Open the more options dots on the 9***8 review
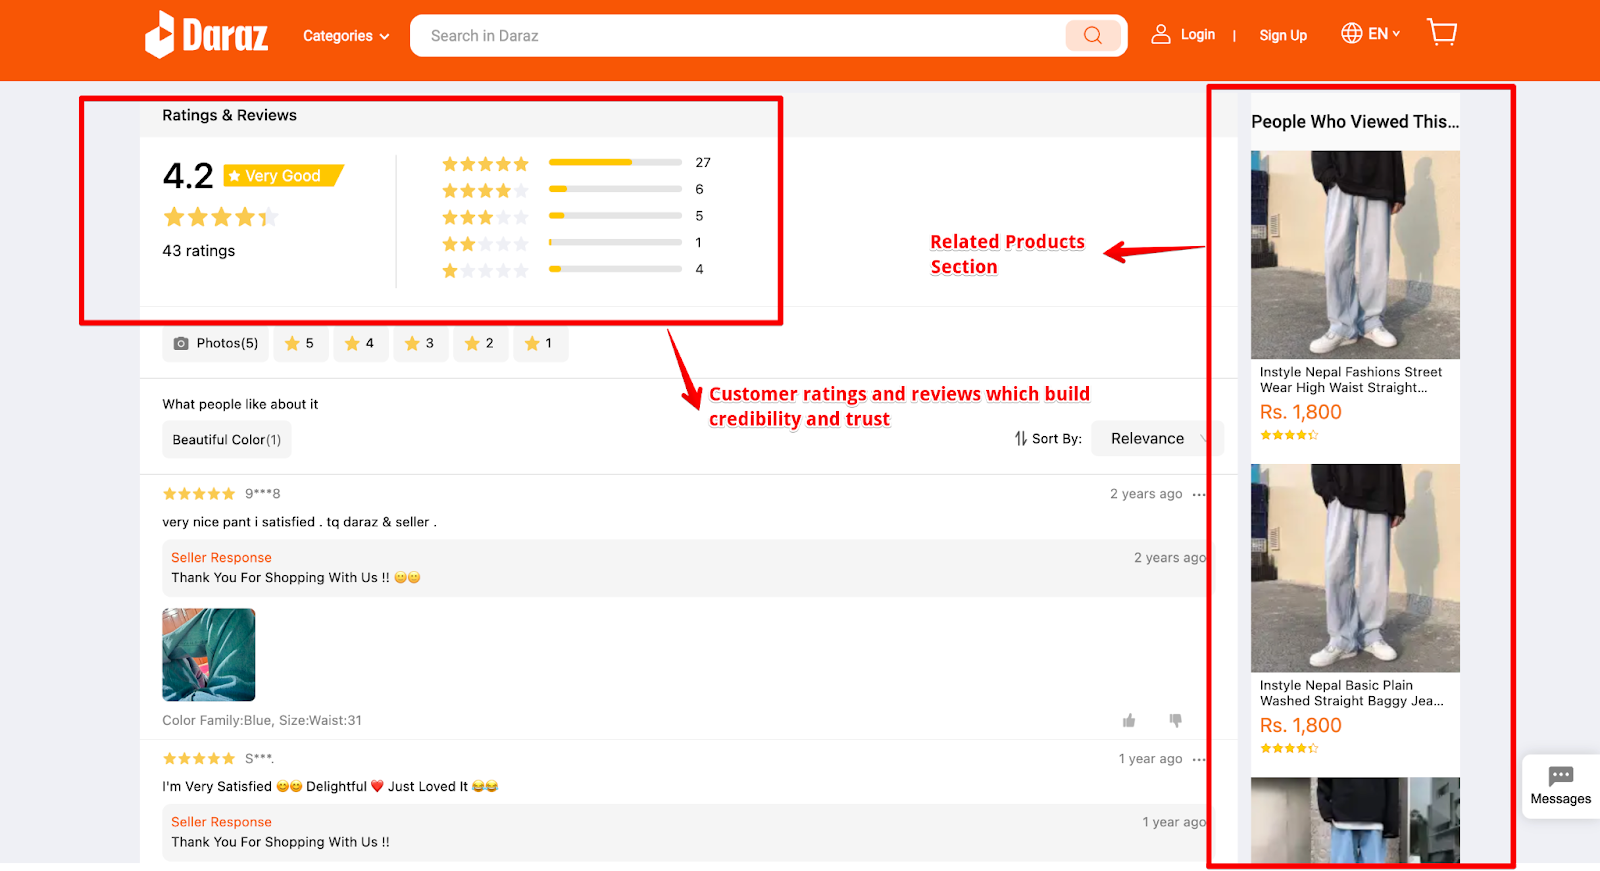Viewport: 1600px width, 871px height. click(x=1199, y=494)
